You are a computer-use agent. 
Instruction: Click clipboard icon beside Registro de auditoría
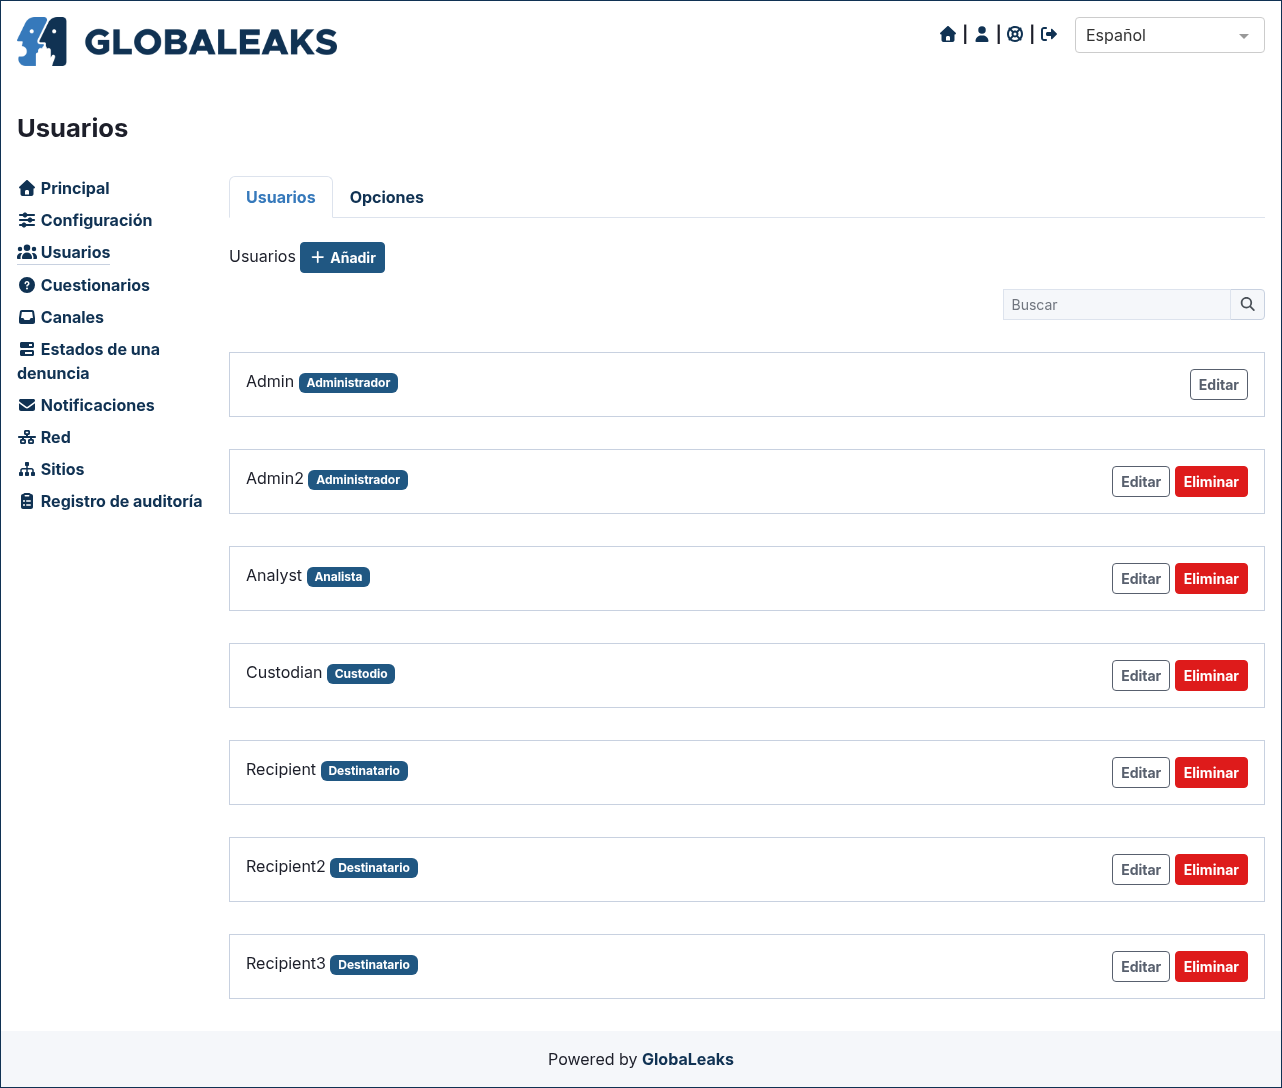(27, 501)
